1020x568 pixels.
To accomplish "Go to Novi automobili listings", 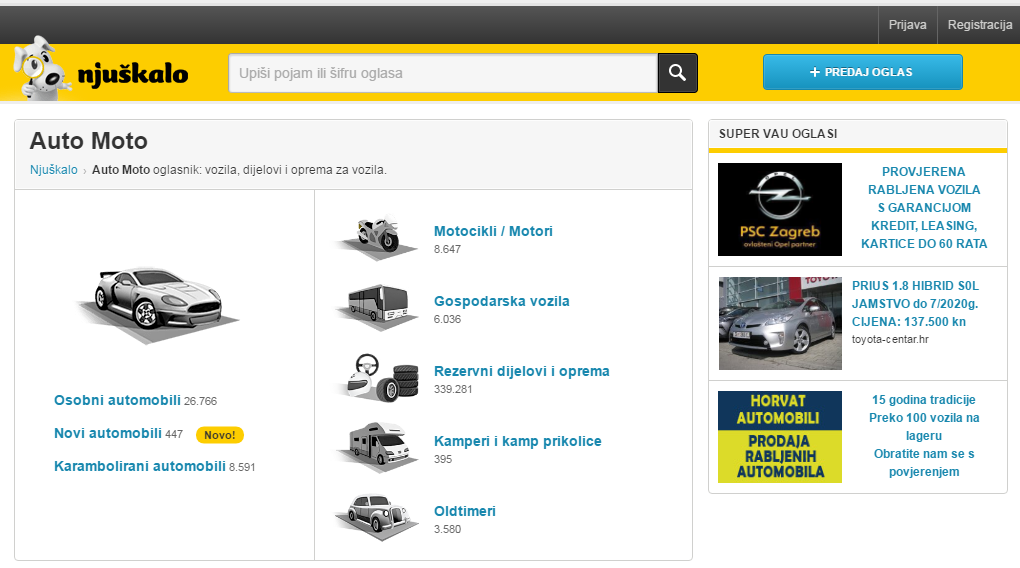I will (x=108, y=434).
